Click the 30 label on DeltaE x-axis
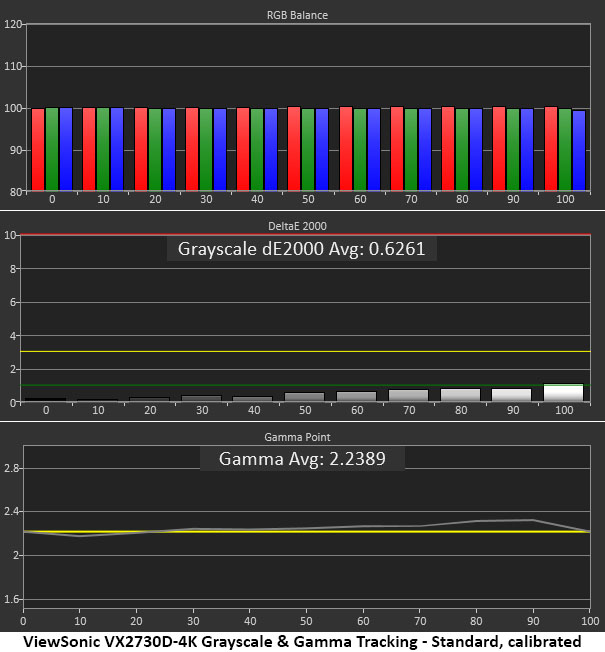This screenshot has width=605, height=652. click(202, 410)
